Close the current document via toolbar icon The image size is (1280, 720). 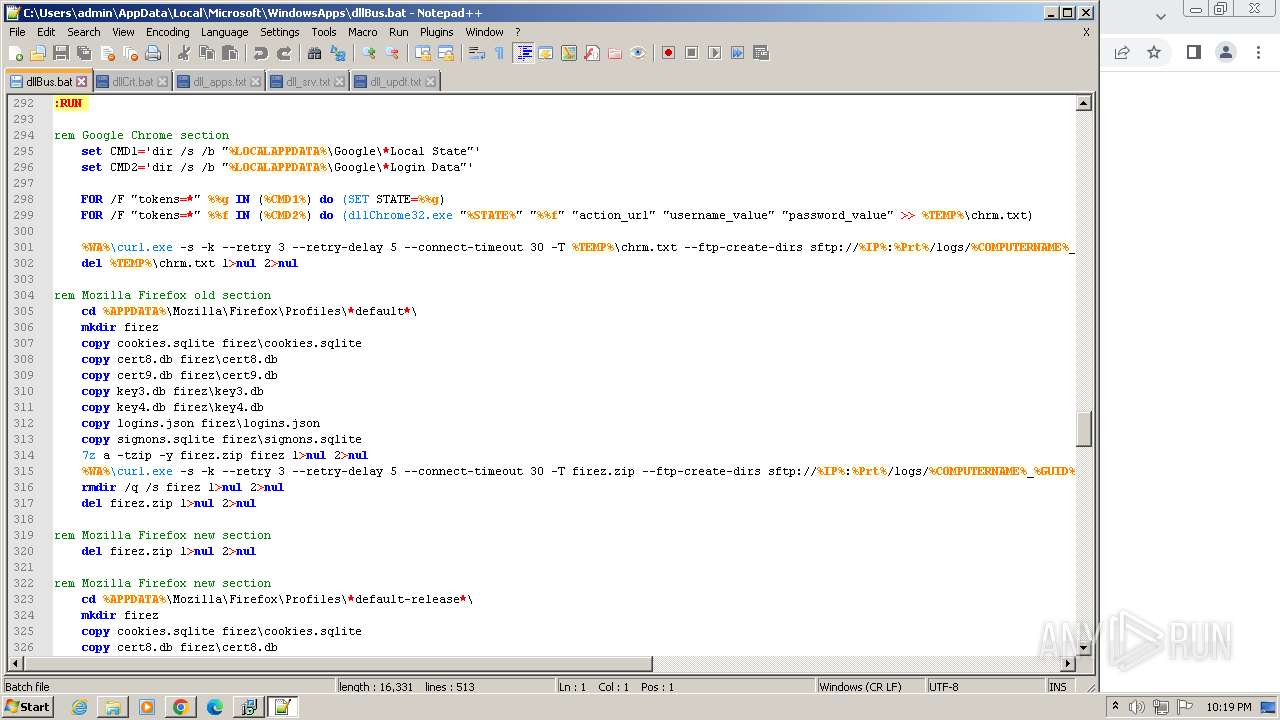click(x=107, y=53)
